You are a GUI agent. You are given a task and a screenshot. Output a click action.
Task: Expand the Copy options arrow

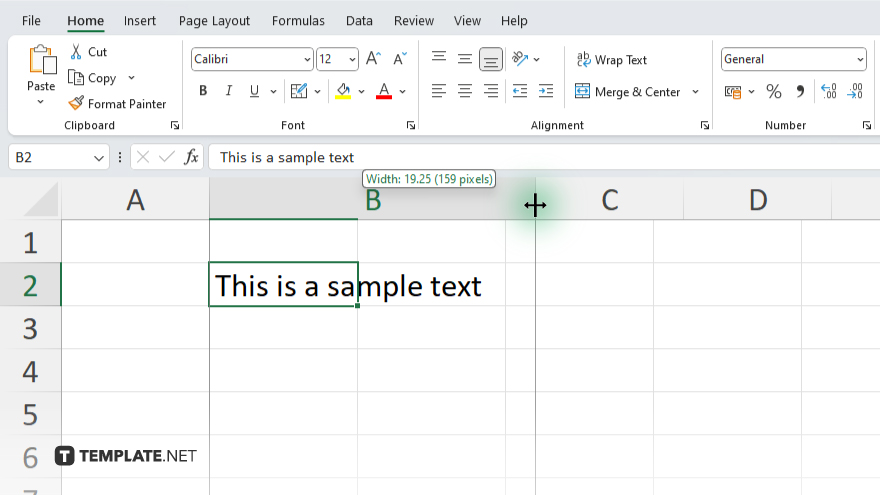pyautogui.click(x=131, y=77)
